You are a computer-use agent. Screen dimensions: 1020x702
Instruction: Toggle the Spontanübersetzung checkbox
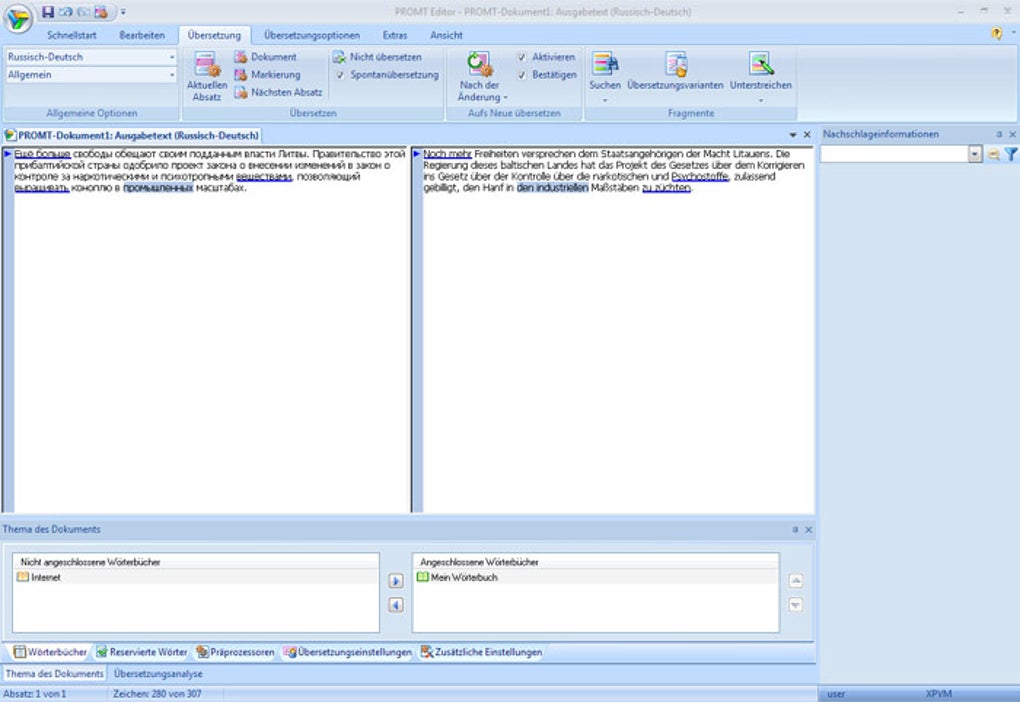(x=340, y=75)
